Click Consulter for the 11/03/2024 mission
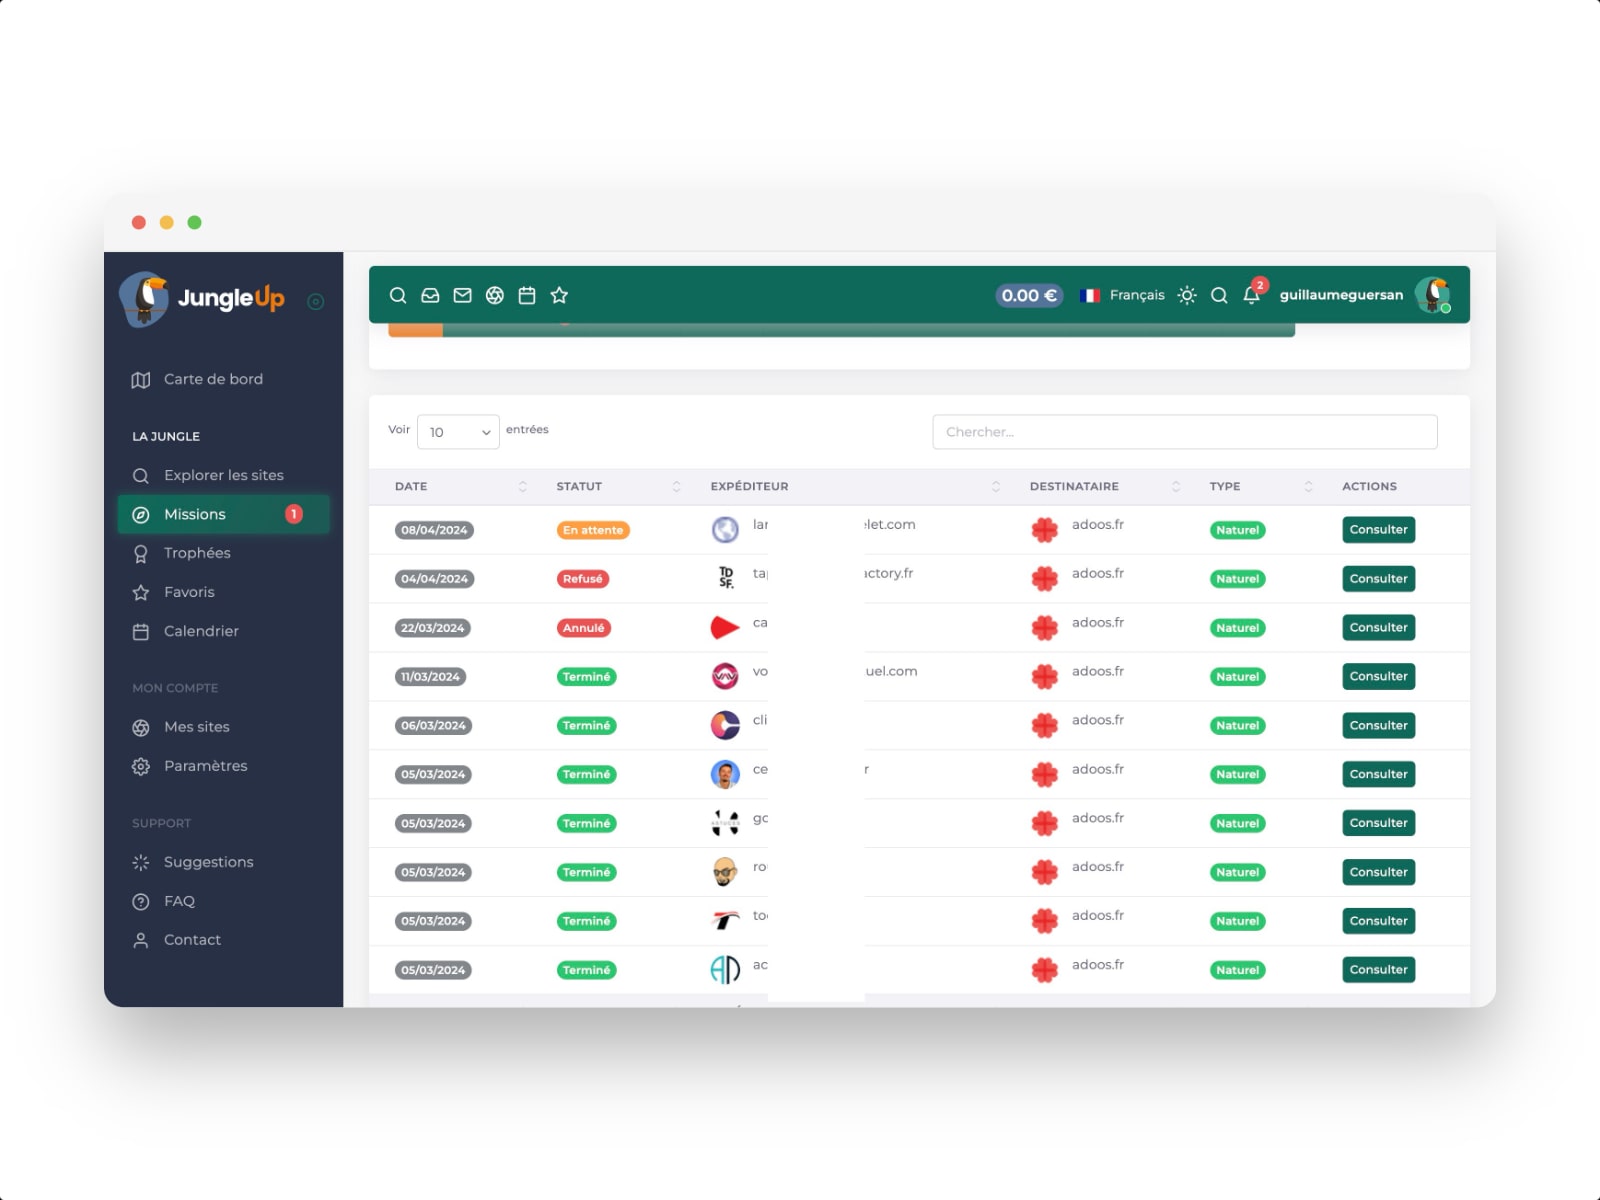The image size is (1600, 1200). click(x=1378, y=677)
